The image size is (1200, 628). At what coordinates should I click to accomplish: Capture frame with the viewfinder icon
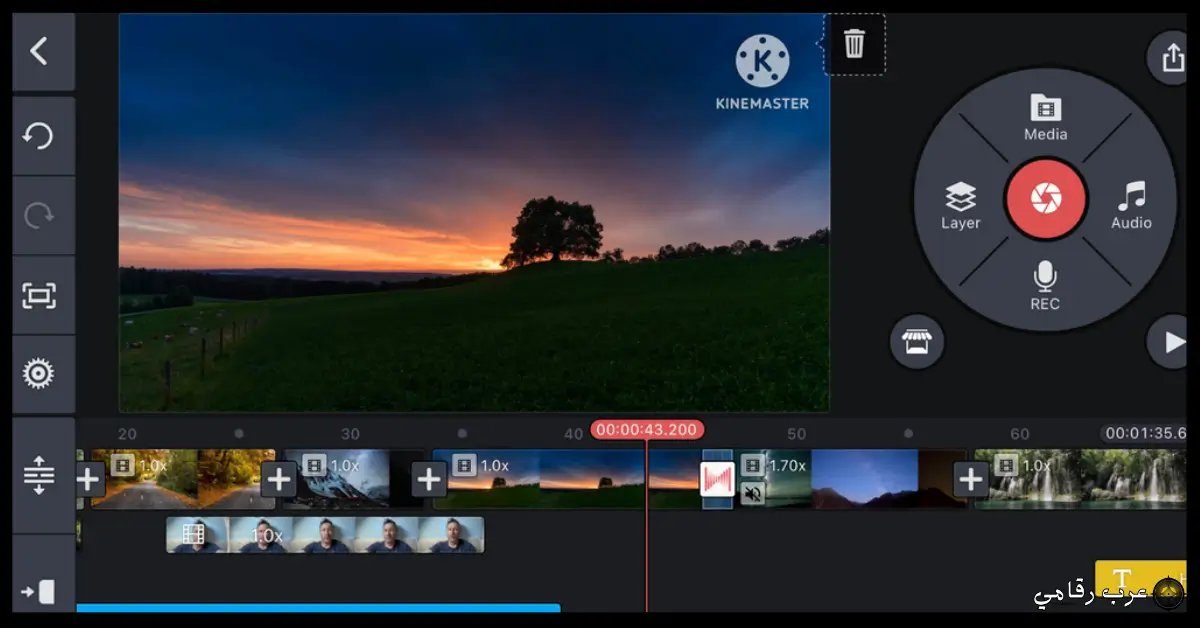coord(40,296)
